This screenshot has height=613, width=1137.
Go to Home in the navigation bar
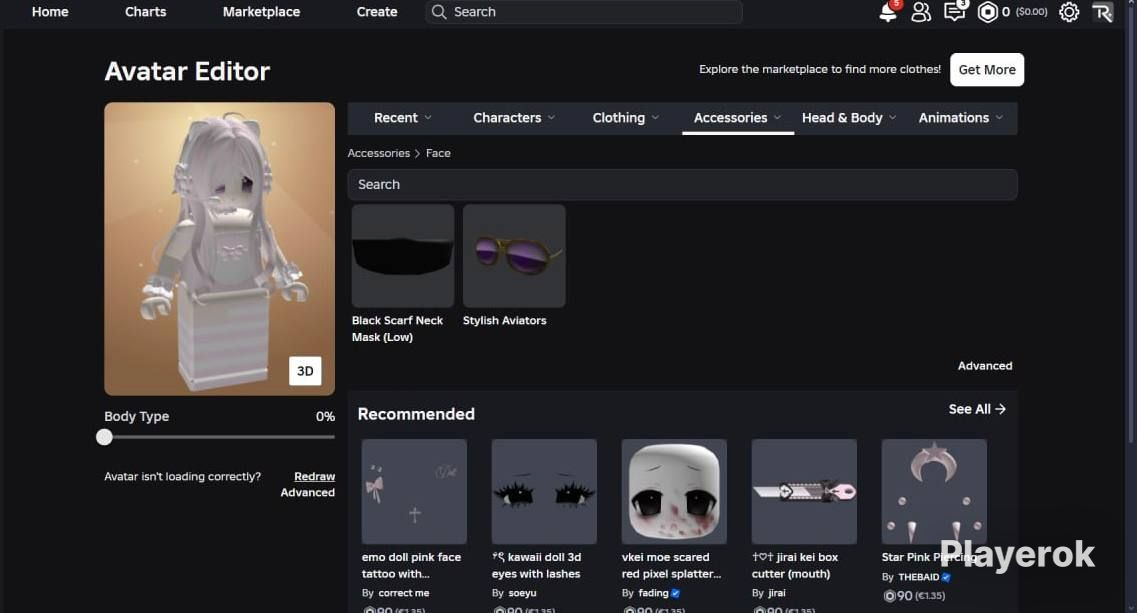[50, 12]
